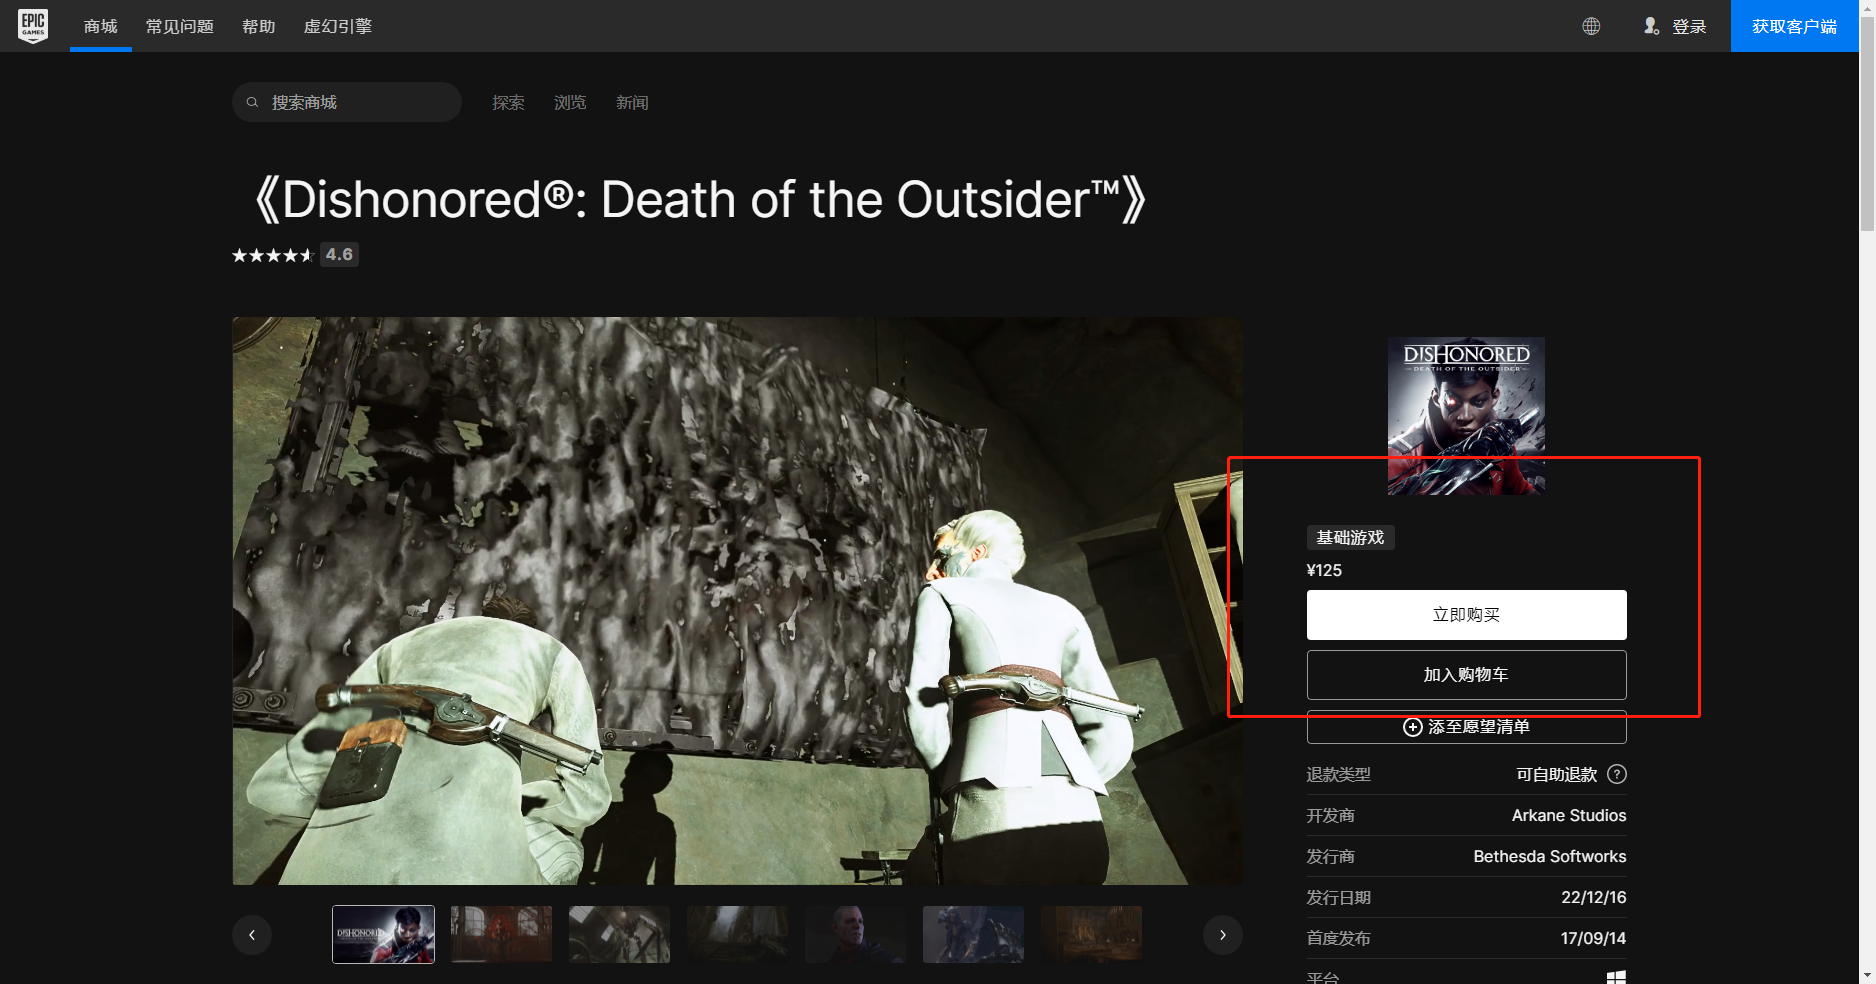Open the language globe selector
Image resolution: width=1876 pixels, height=984 pixels.
pos(1591,26)
